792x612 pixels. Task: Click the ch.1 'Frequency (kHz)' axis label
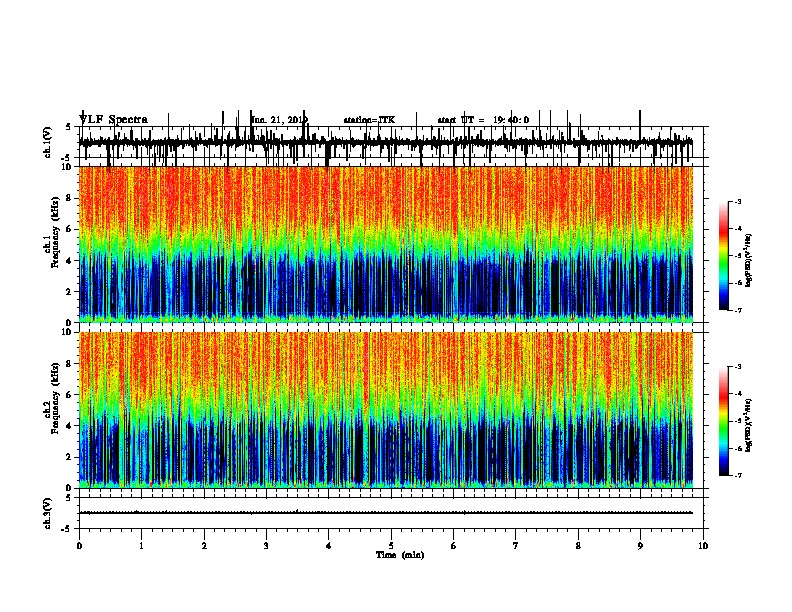tap(55, 232)
